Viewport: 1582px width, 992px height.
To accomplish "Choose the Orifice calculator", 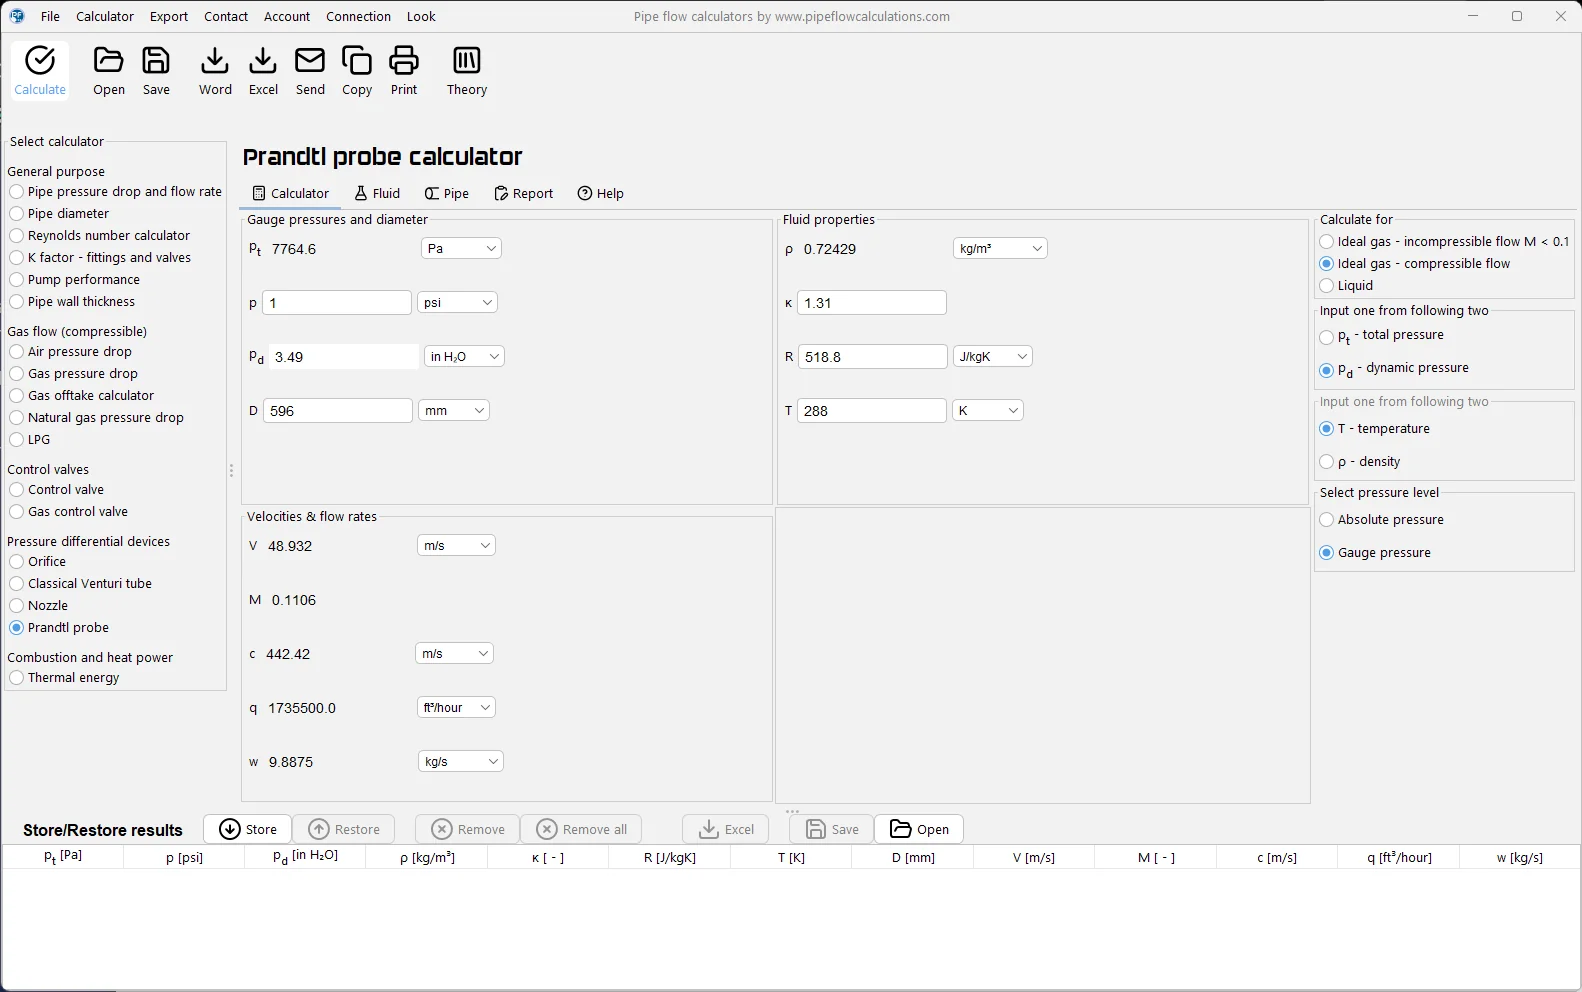I will click(x=38, y=561).
